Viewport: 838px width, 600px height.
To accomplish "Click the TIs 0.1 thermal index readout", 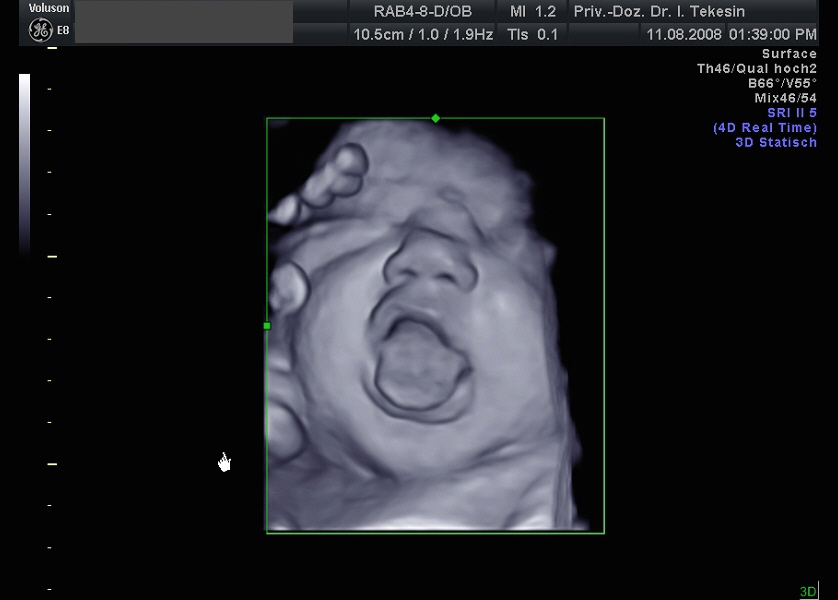I will (533, 34).
